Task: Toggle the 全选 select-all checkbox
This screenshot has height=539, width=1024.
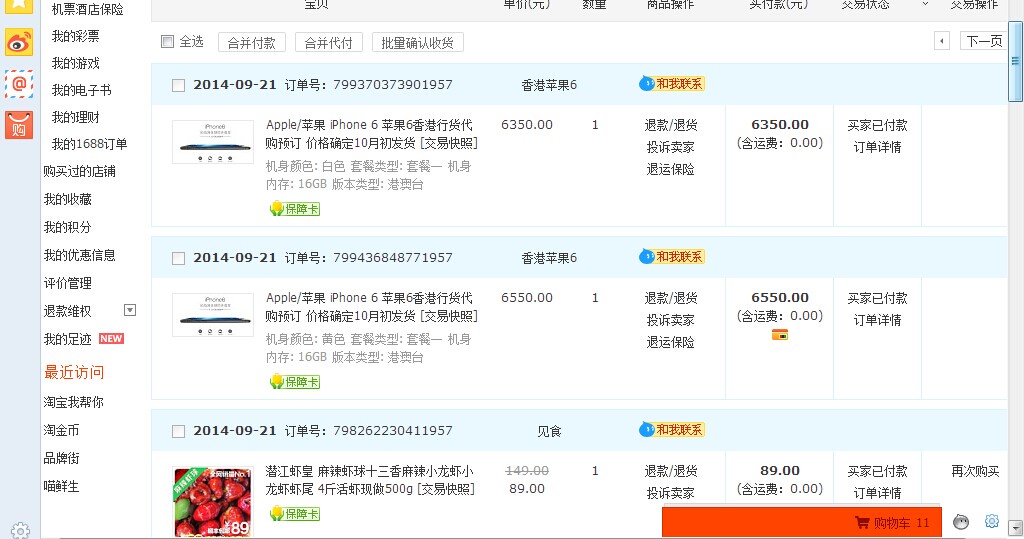Action: pyautogui.click(x=168, y=42)
